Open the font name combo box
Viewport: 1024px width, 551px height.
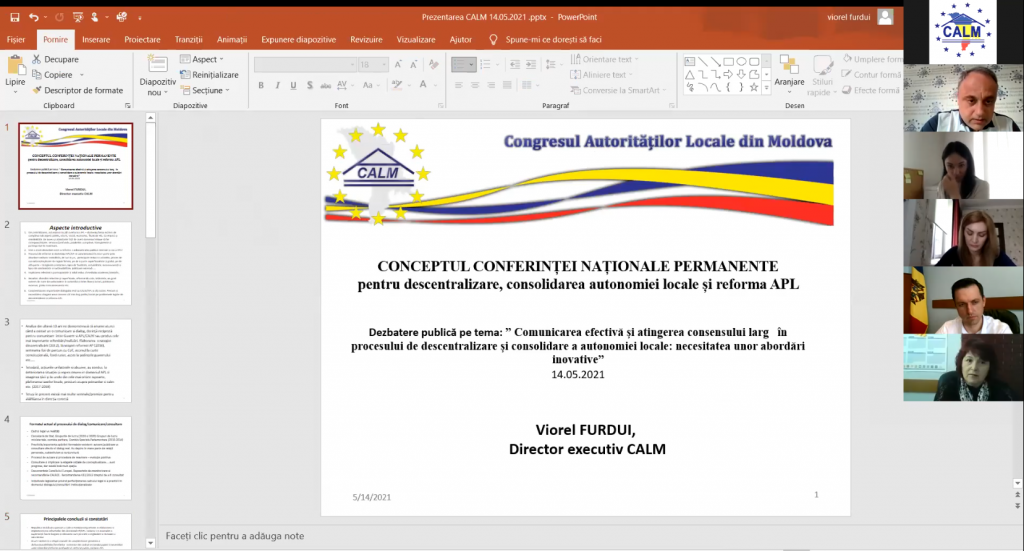coord(305,64)
